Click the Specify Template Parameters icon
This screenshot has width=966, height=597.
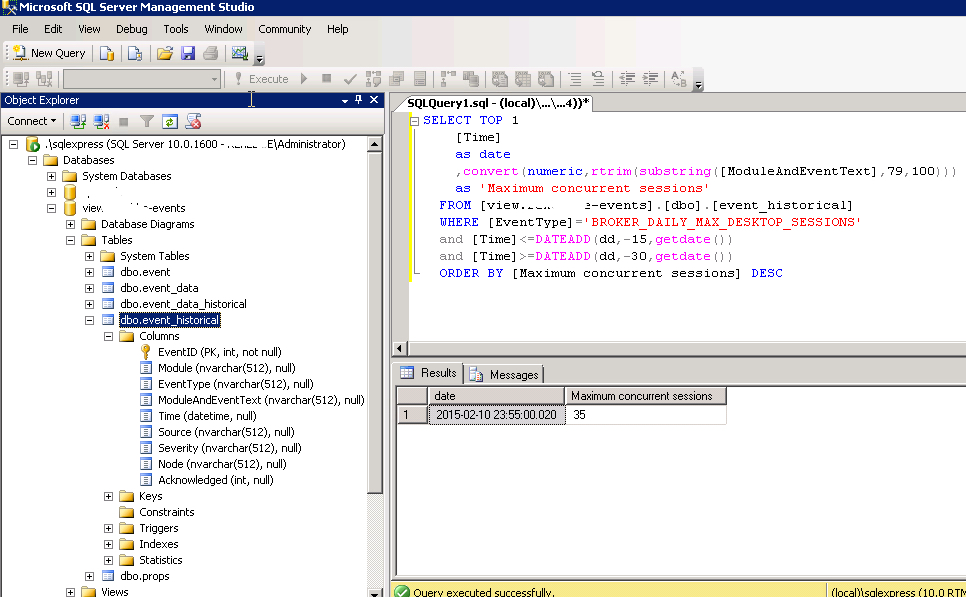679,79
